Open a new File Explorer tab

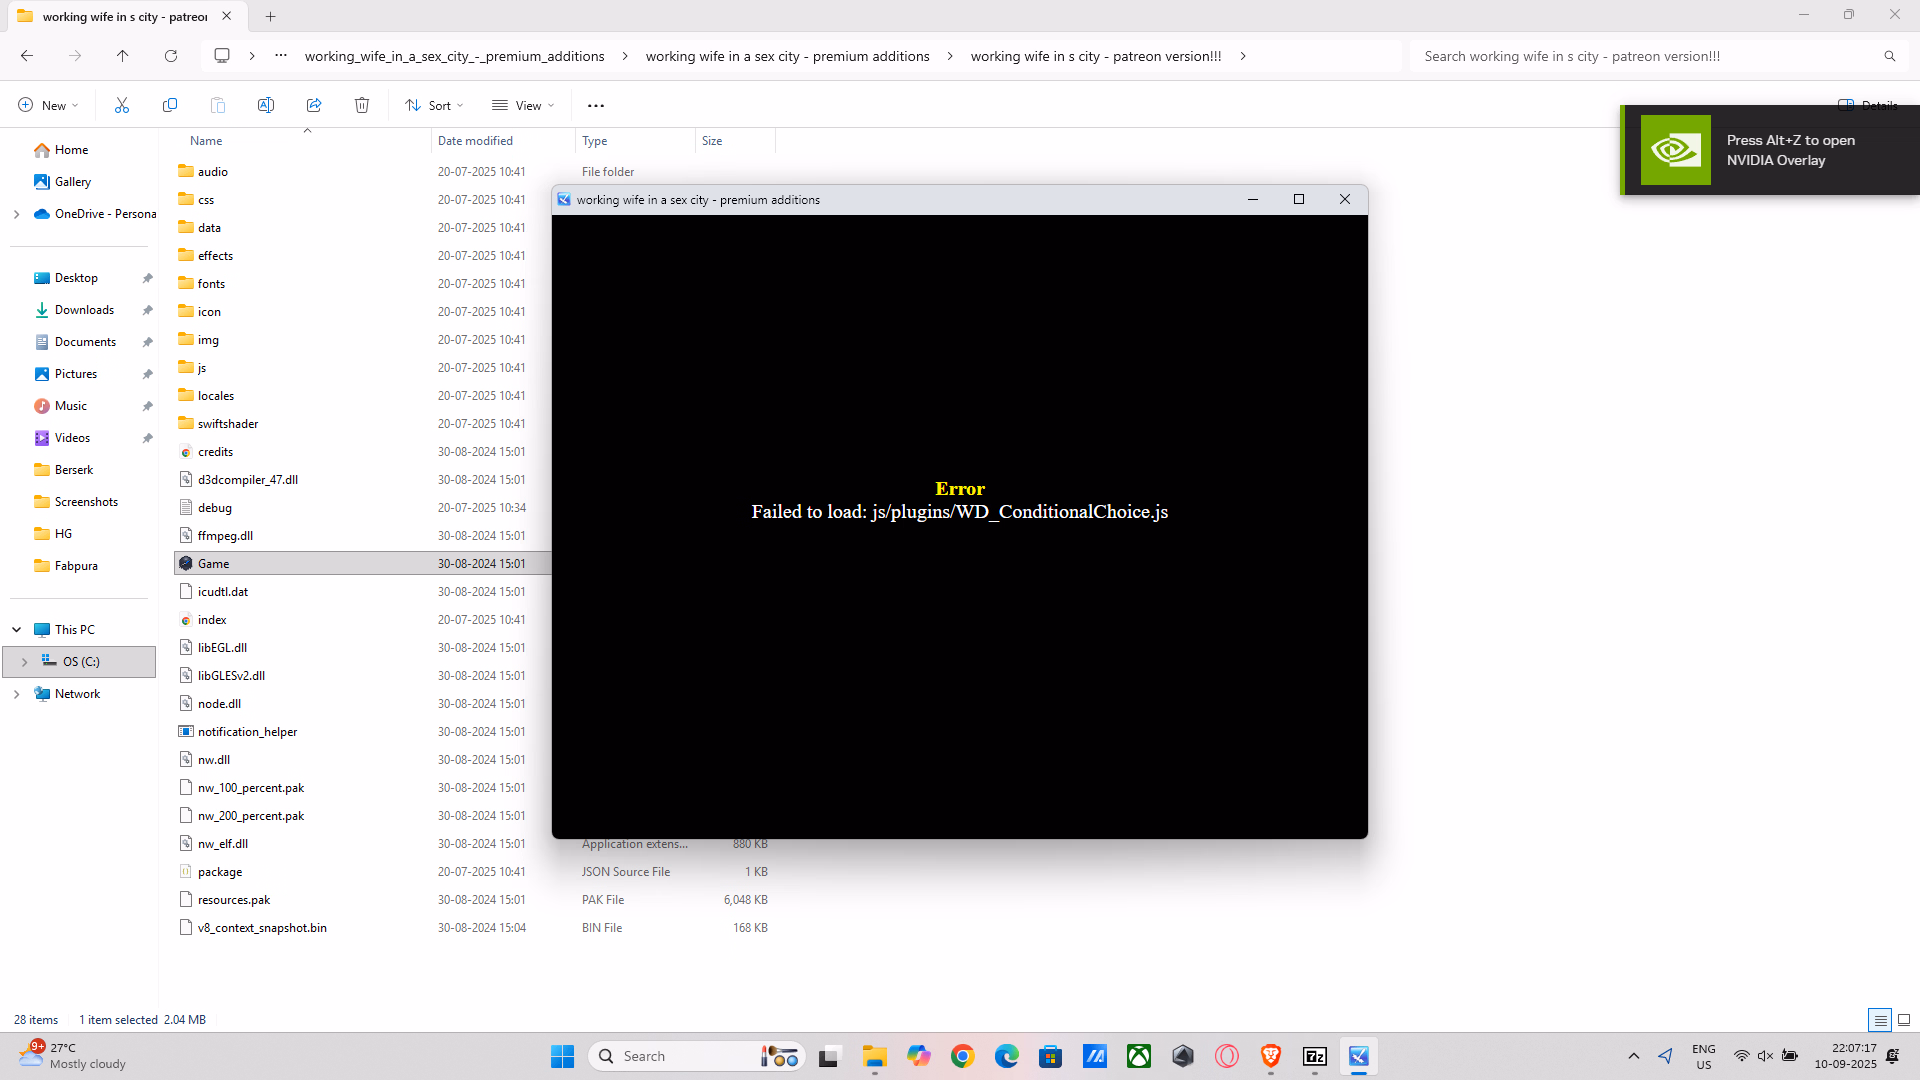point(271,16)
